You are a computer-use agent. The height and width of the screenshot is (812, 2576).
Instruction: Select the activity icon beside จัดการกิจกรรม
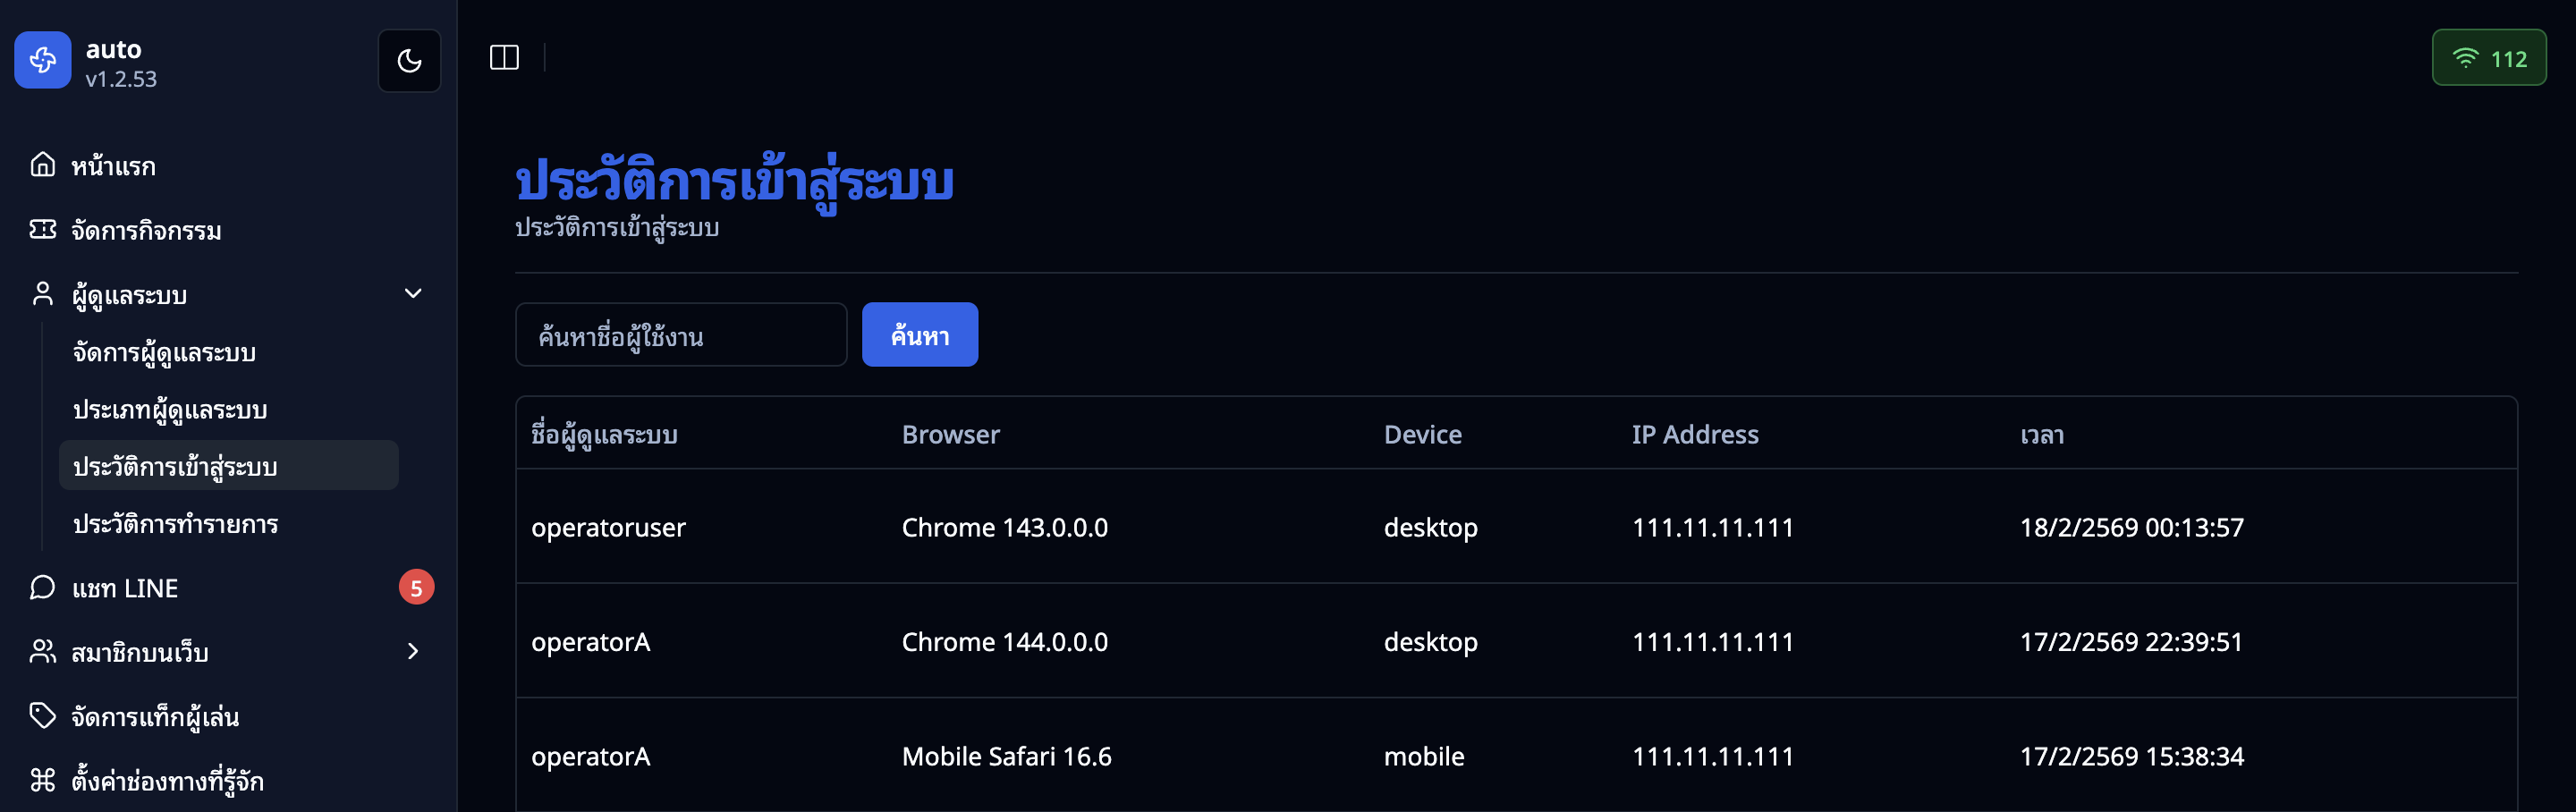click(41, 230)
